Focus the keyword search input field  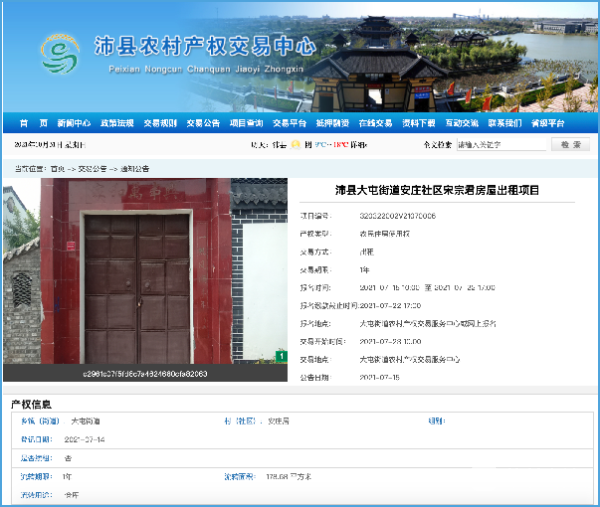click(501, 145)
